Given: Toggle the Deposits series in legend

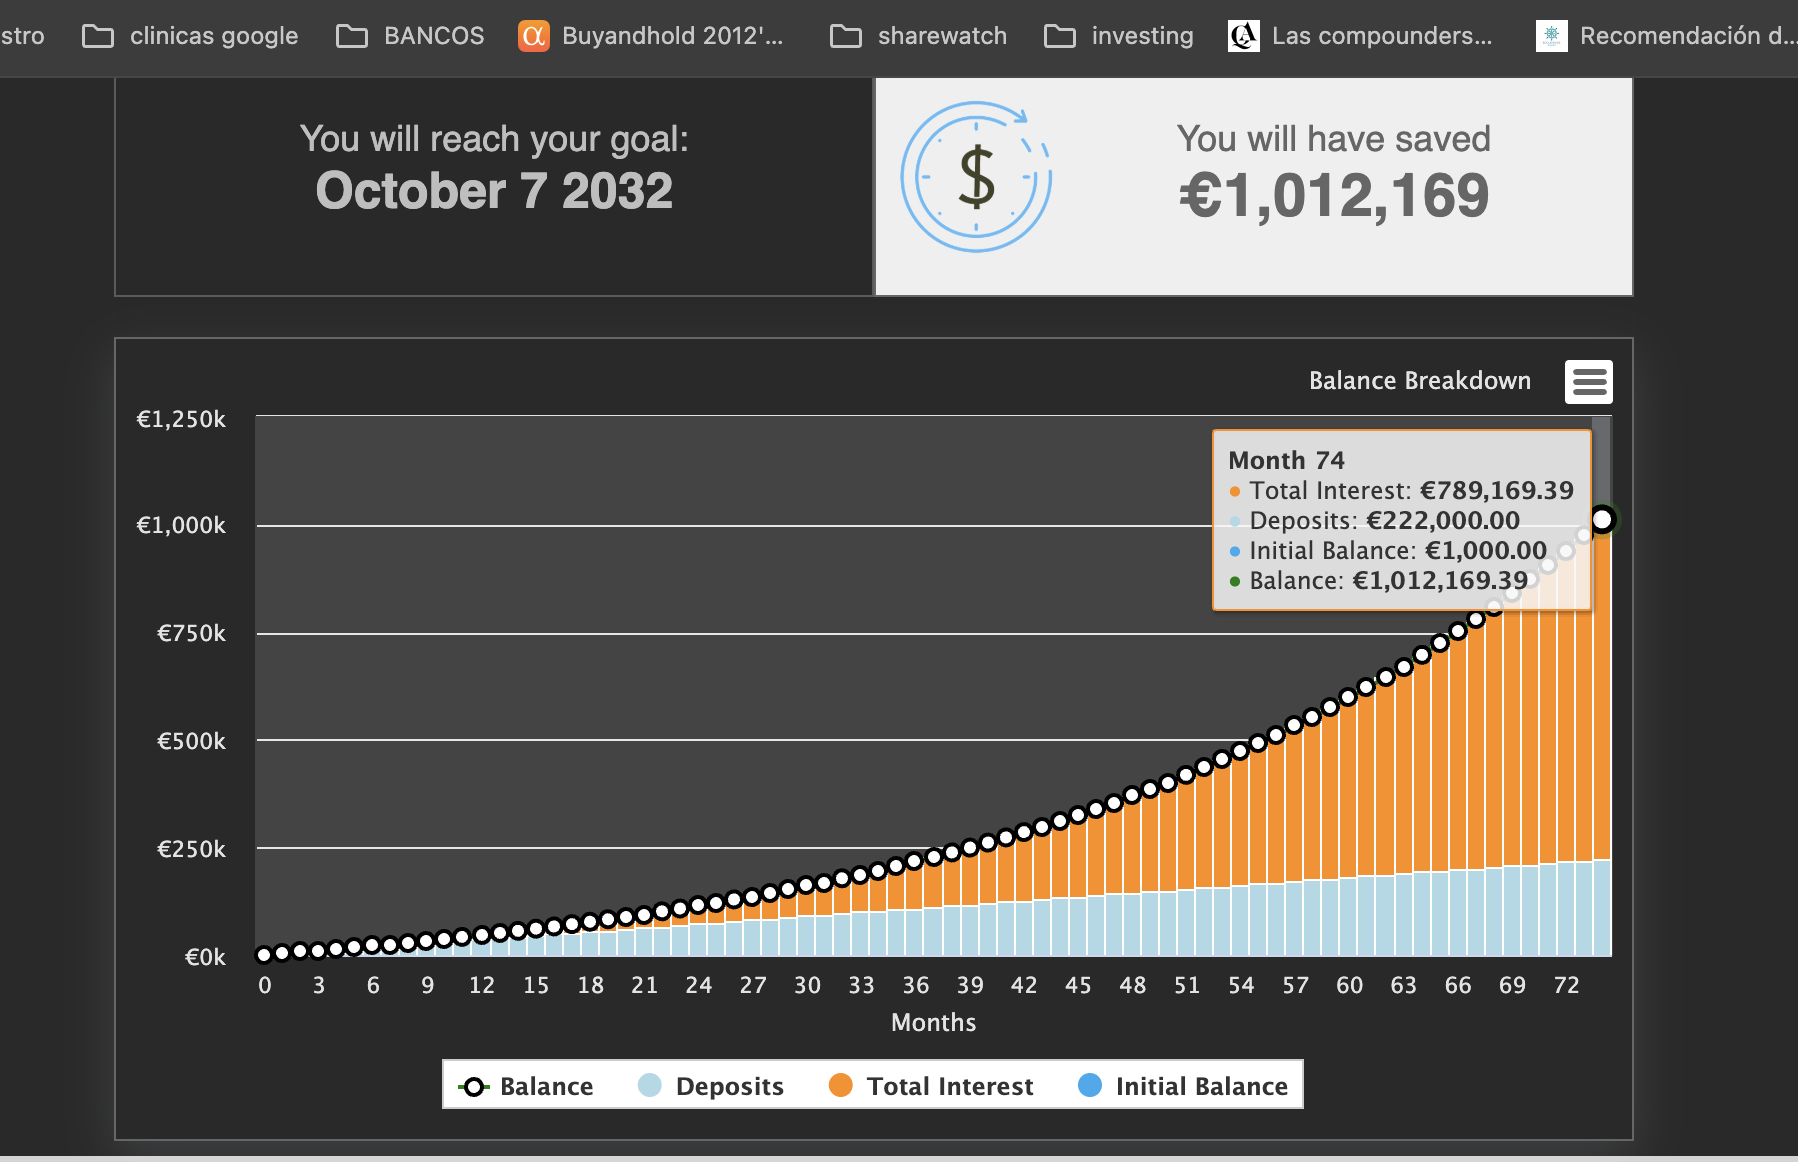Looking at the screenshot, I should (x=711, y=1086).
